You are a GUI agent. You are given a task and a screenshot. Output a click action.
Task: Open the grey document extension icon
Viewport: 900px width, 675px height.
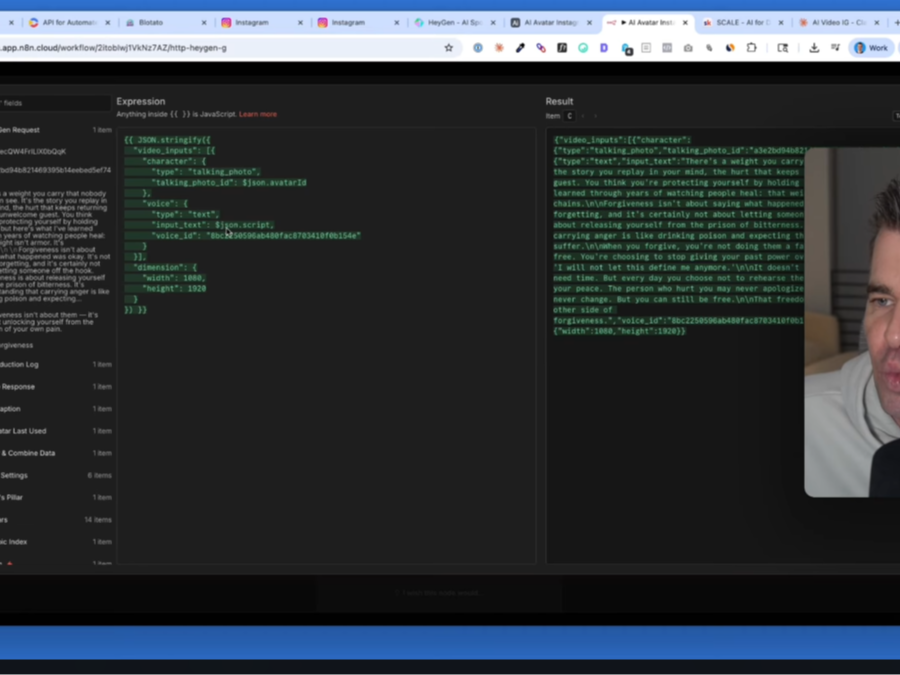pyautogui.click(x=646, y=48)
